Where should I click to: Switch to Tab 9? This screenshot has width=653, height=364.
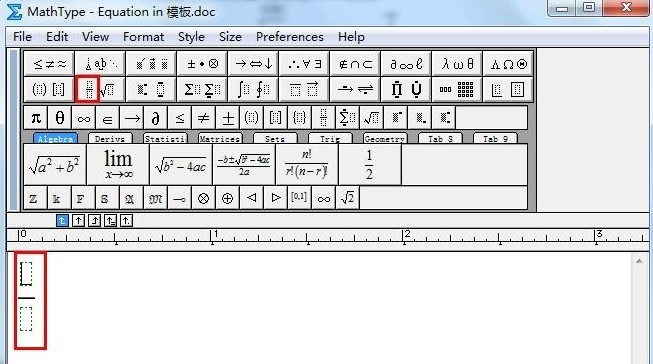pyautogui.click(x=495, y=139)
